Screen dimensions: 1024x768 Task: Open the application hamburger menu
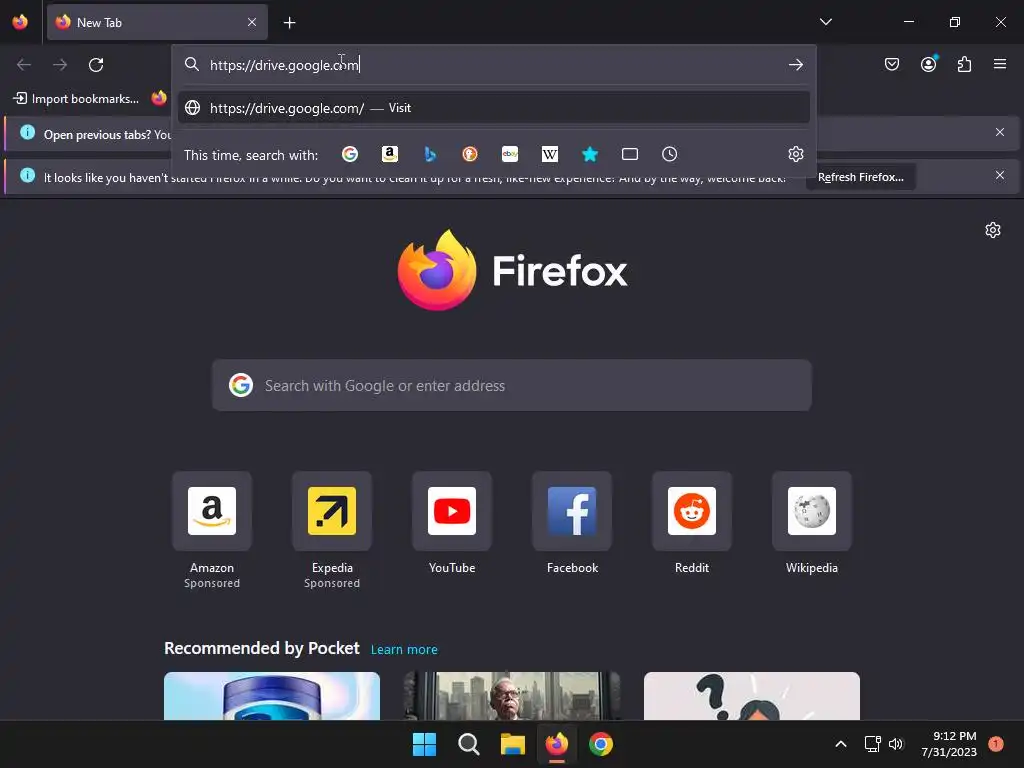pyautogui.click(x=1000, y=64)
